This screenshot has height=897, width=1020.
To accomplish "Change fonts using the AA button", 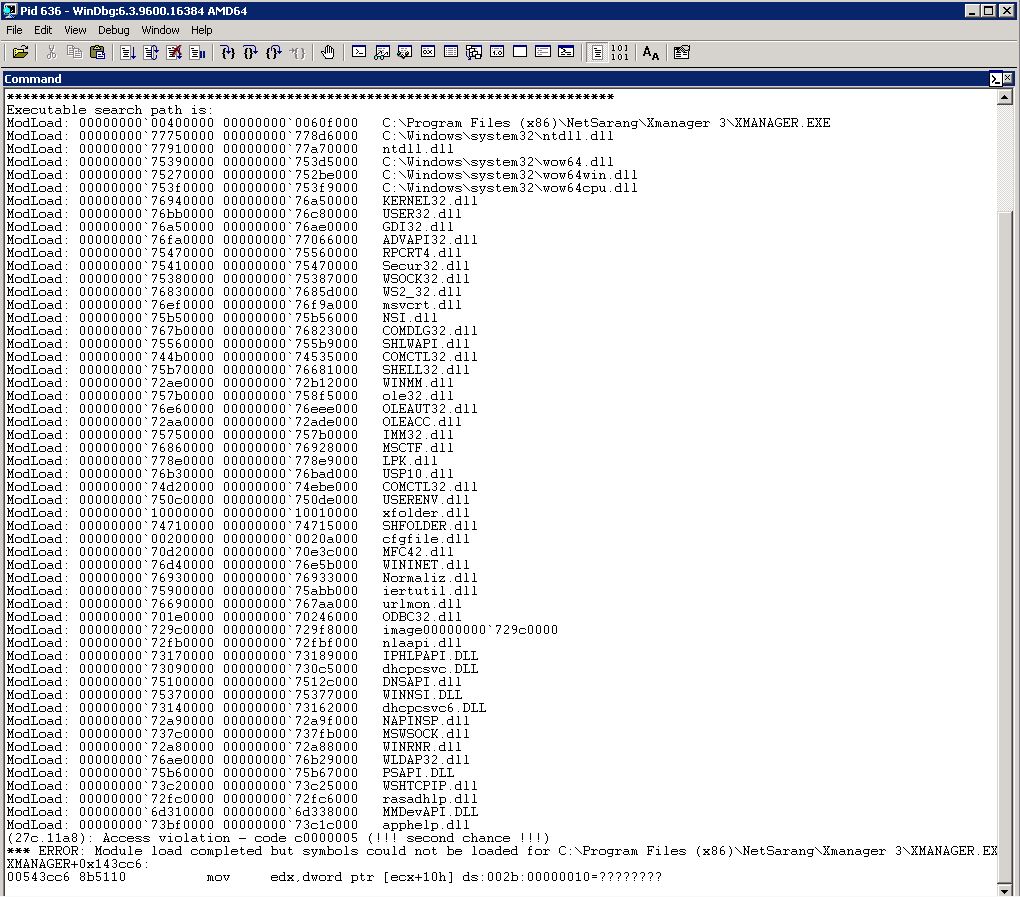I will click(x=650, y=52).
